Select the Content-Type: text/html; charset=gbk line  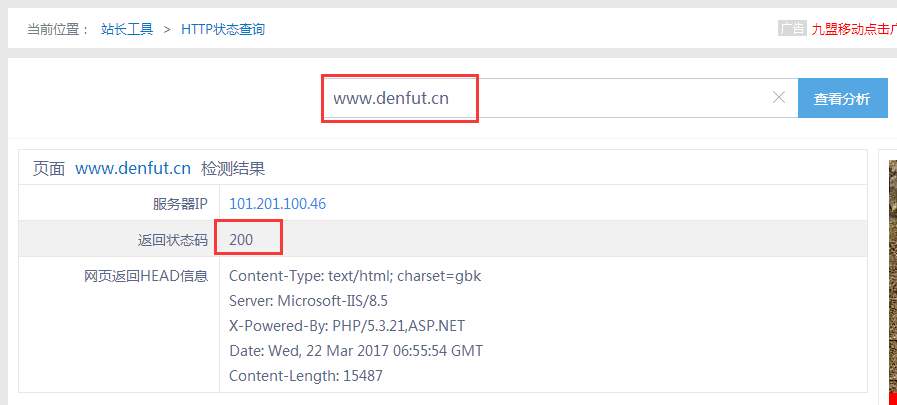tap(355, 276)
